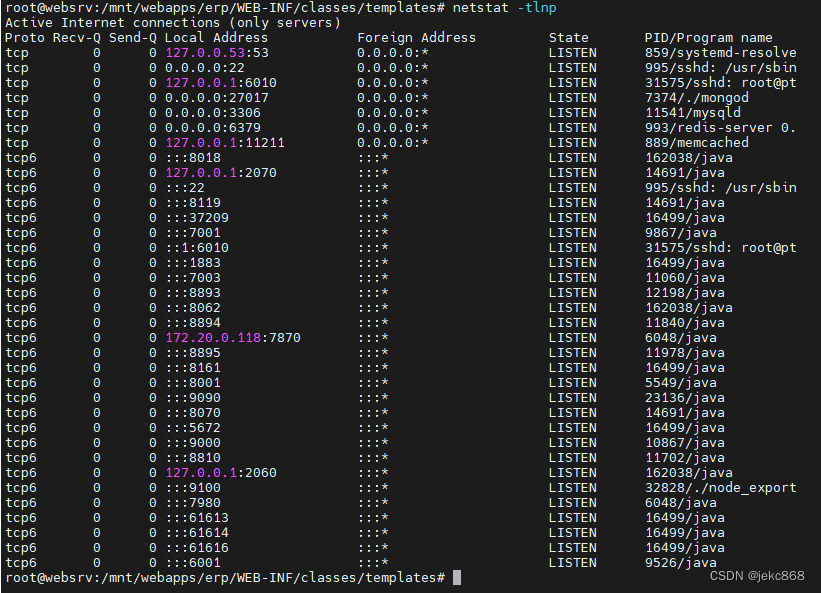Click local address :::5672
The width and height of the screenshot is (821, 593).
tap(193, 428)
